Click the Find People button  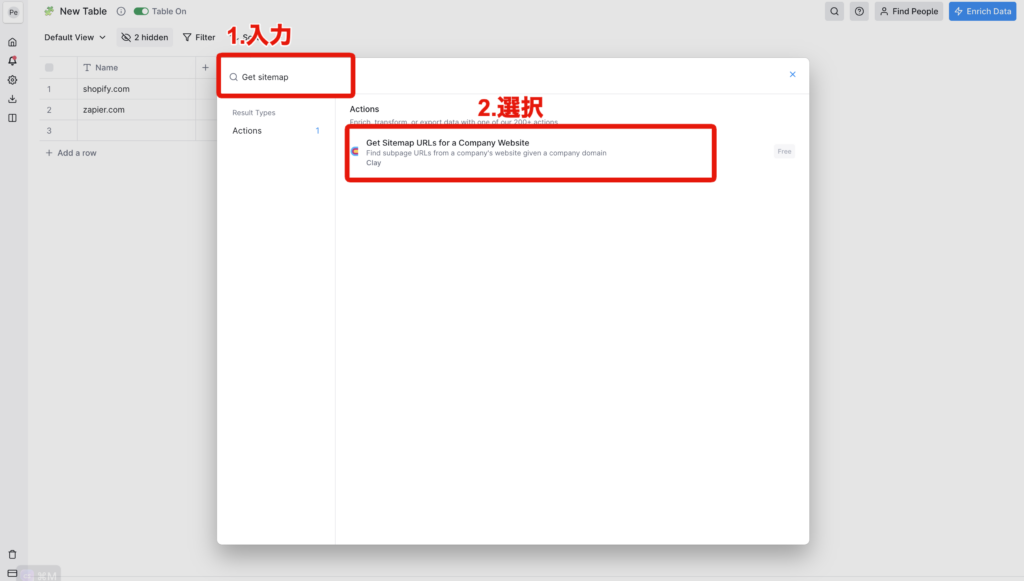pos(908,11)
